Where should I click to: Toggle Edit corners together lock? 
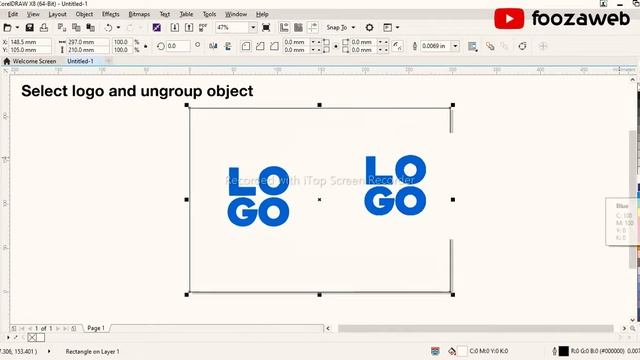click(336, 46)
